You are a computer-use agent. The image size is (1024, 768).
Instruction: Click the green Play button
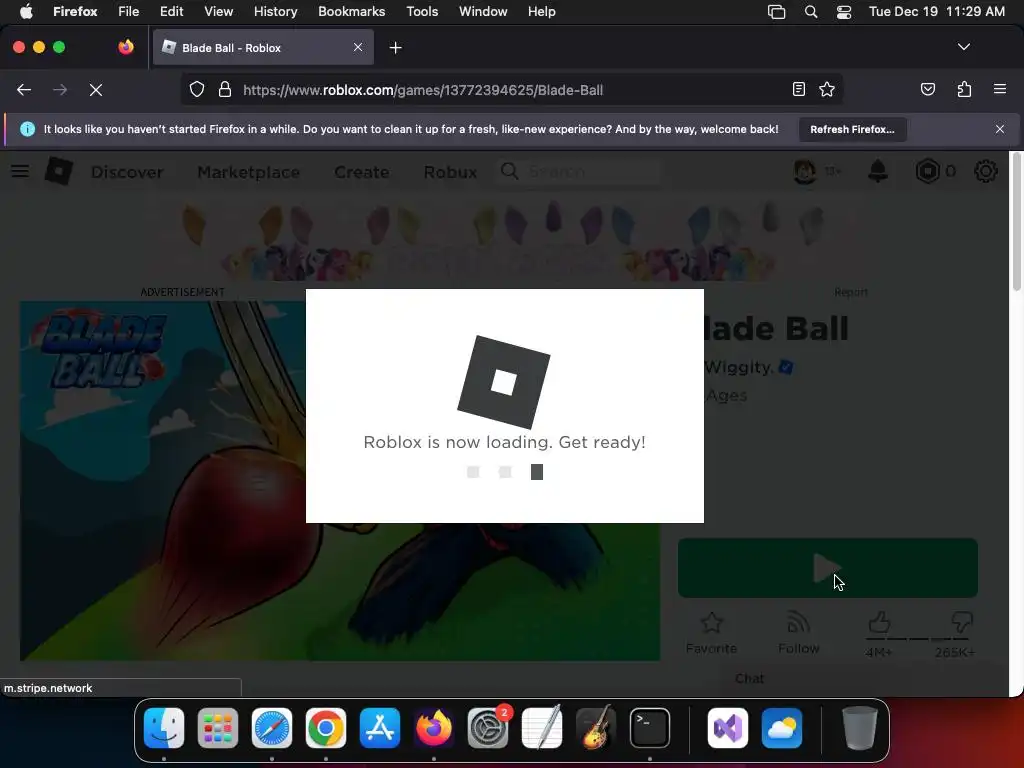827,568
